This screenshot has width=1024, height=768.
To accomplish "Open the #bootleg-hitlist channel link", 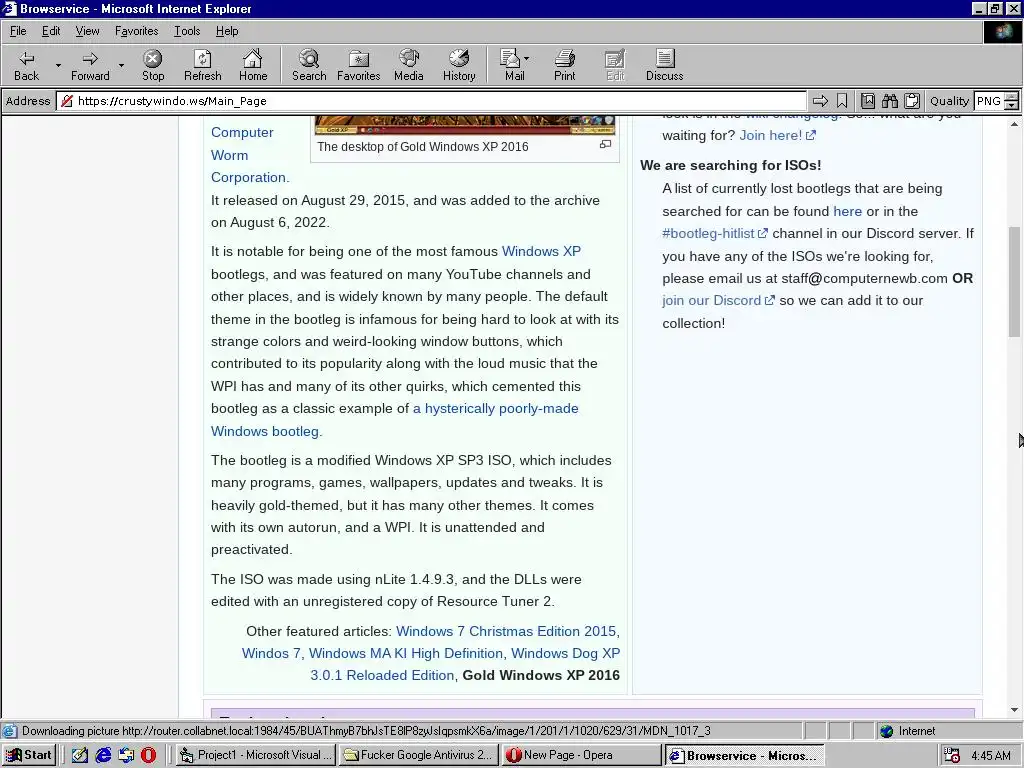I will click(714, 233).
